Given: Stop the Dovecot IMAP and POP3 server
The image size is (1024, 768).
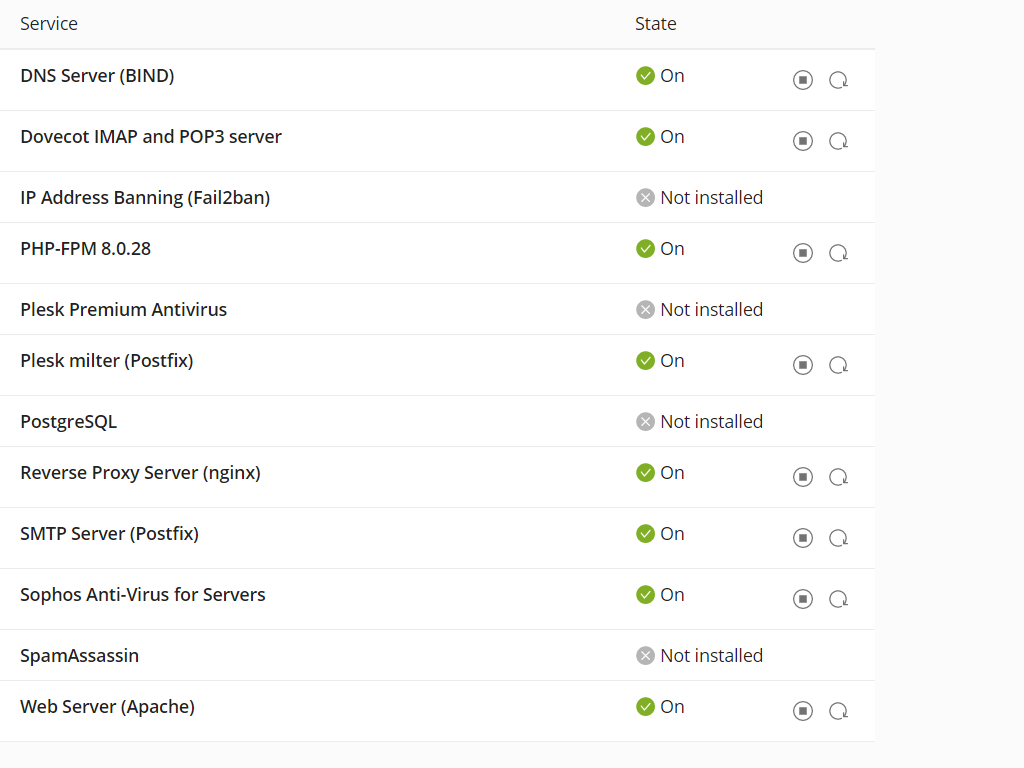Looking at the screenshot, I should pos(803,140).
